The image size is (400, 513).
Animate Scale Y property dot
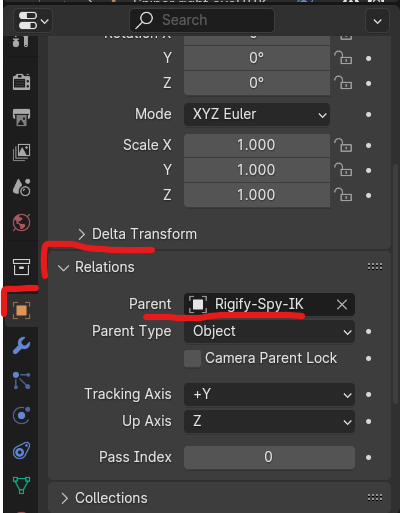pyautogui.click(x=368, y=171)
